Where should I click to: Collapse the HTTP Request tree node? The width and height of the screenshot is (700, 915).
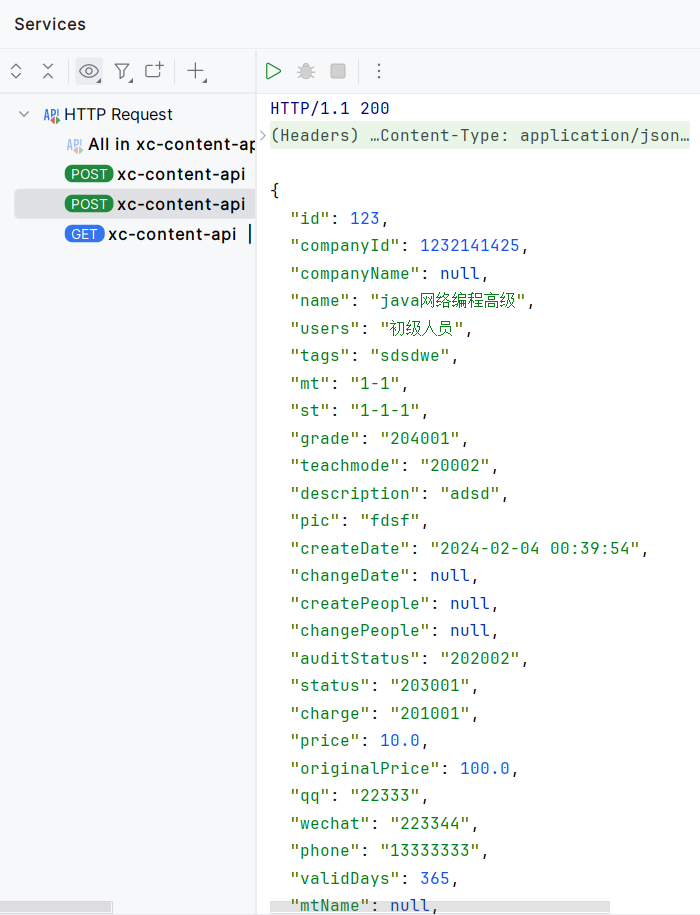pyautogui.click(x=24, y=114)
